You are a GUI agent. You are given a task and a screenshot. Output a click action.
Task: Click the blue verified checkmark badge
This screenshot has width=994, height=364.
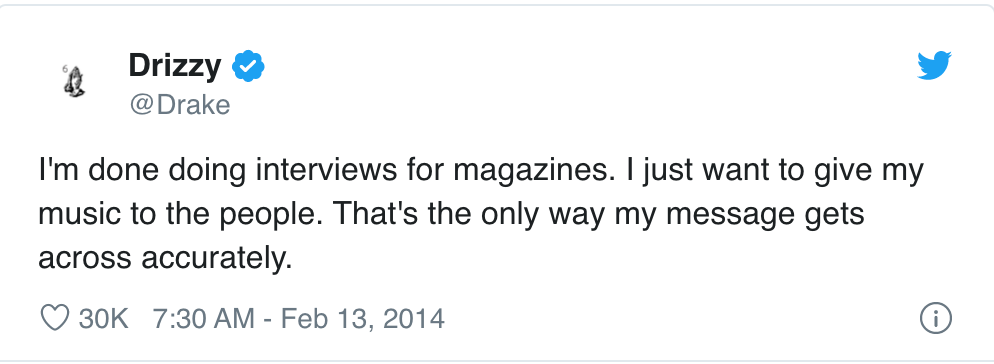248,66
